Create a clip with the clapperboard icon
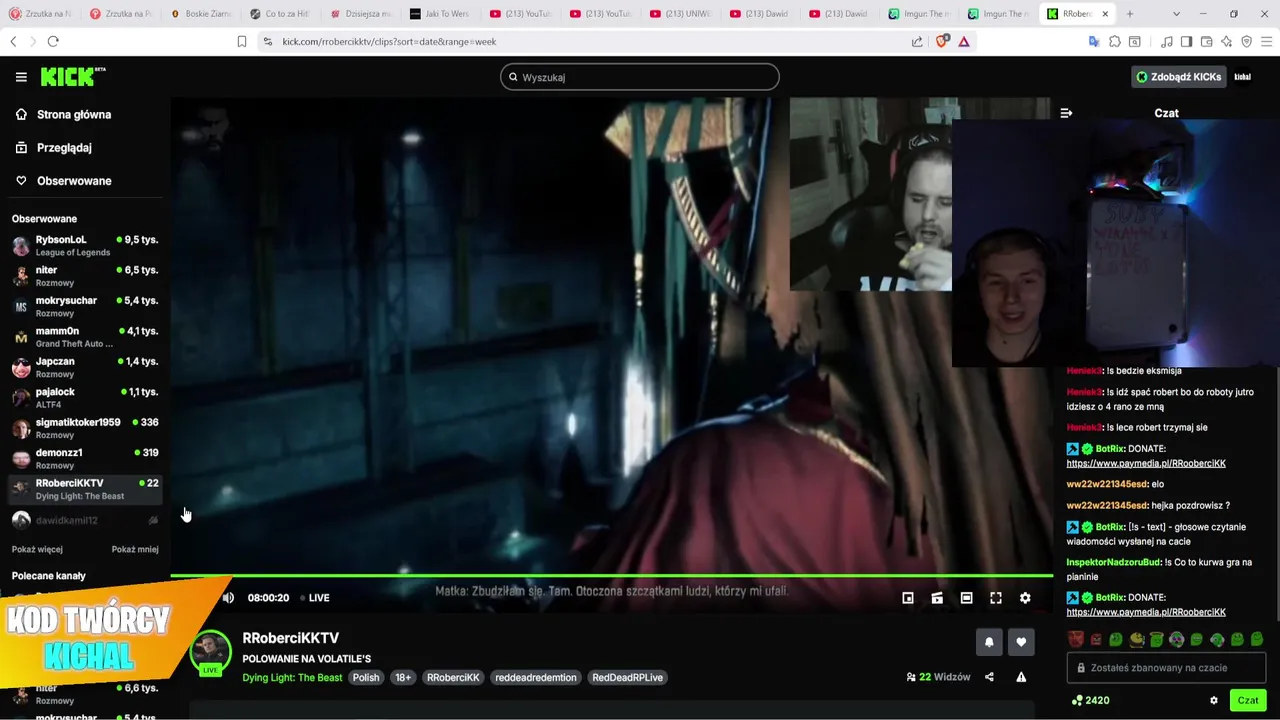Image resolution: width=1280 pixels, height=720 pixels. pyautogui.click(x=937, y=598)
